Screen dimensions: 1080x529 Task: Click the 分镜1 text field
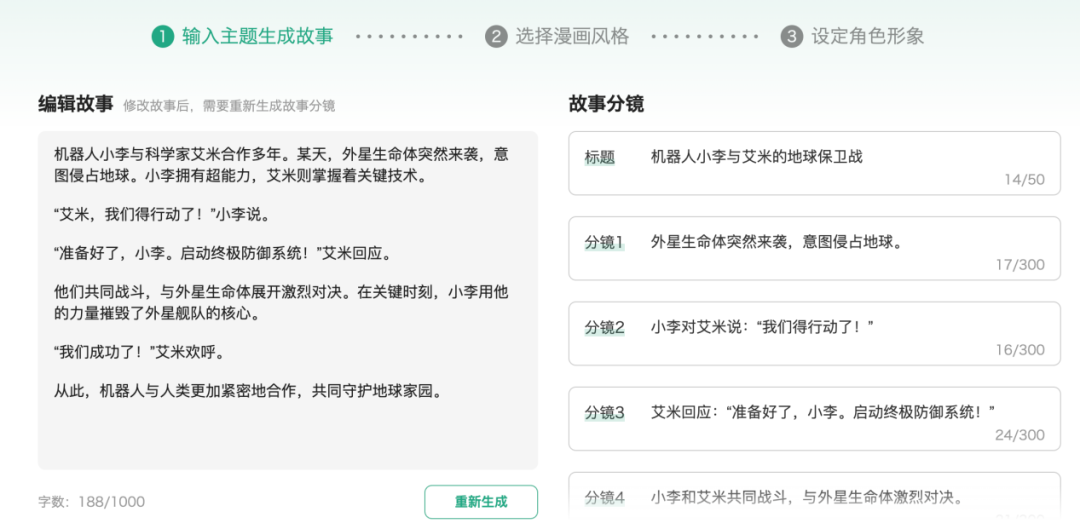point(777,242)
